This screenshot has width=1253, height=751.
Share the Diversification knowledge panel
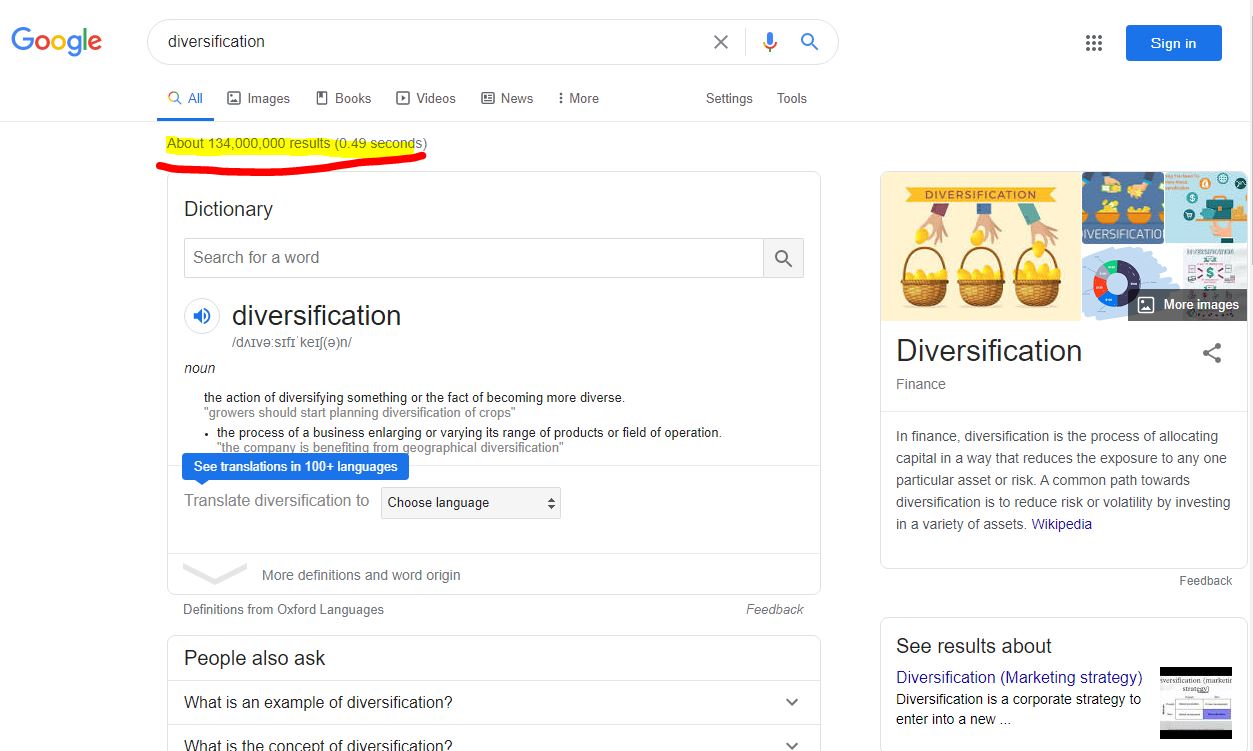pos(1212,352)
